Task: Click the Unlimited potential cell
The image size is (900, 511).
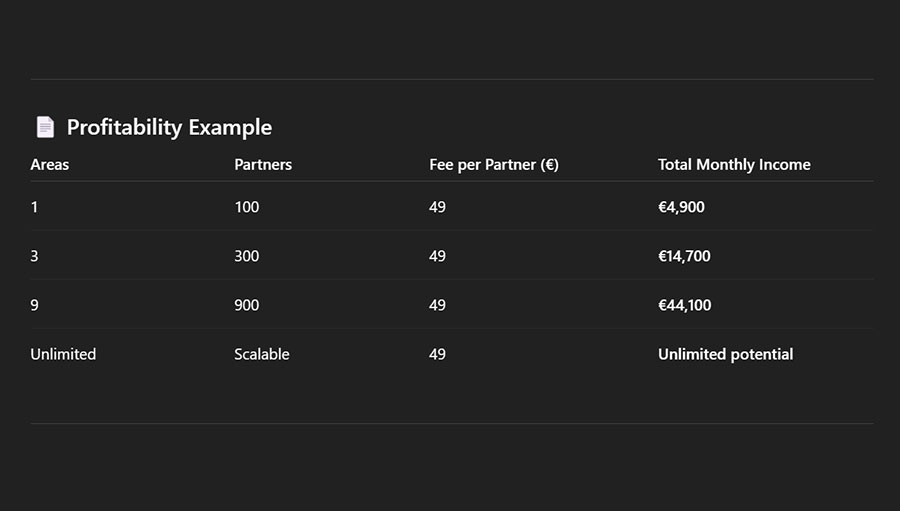Action: tap(725, 354)
